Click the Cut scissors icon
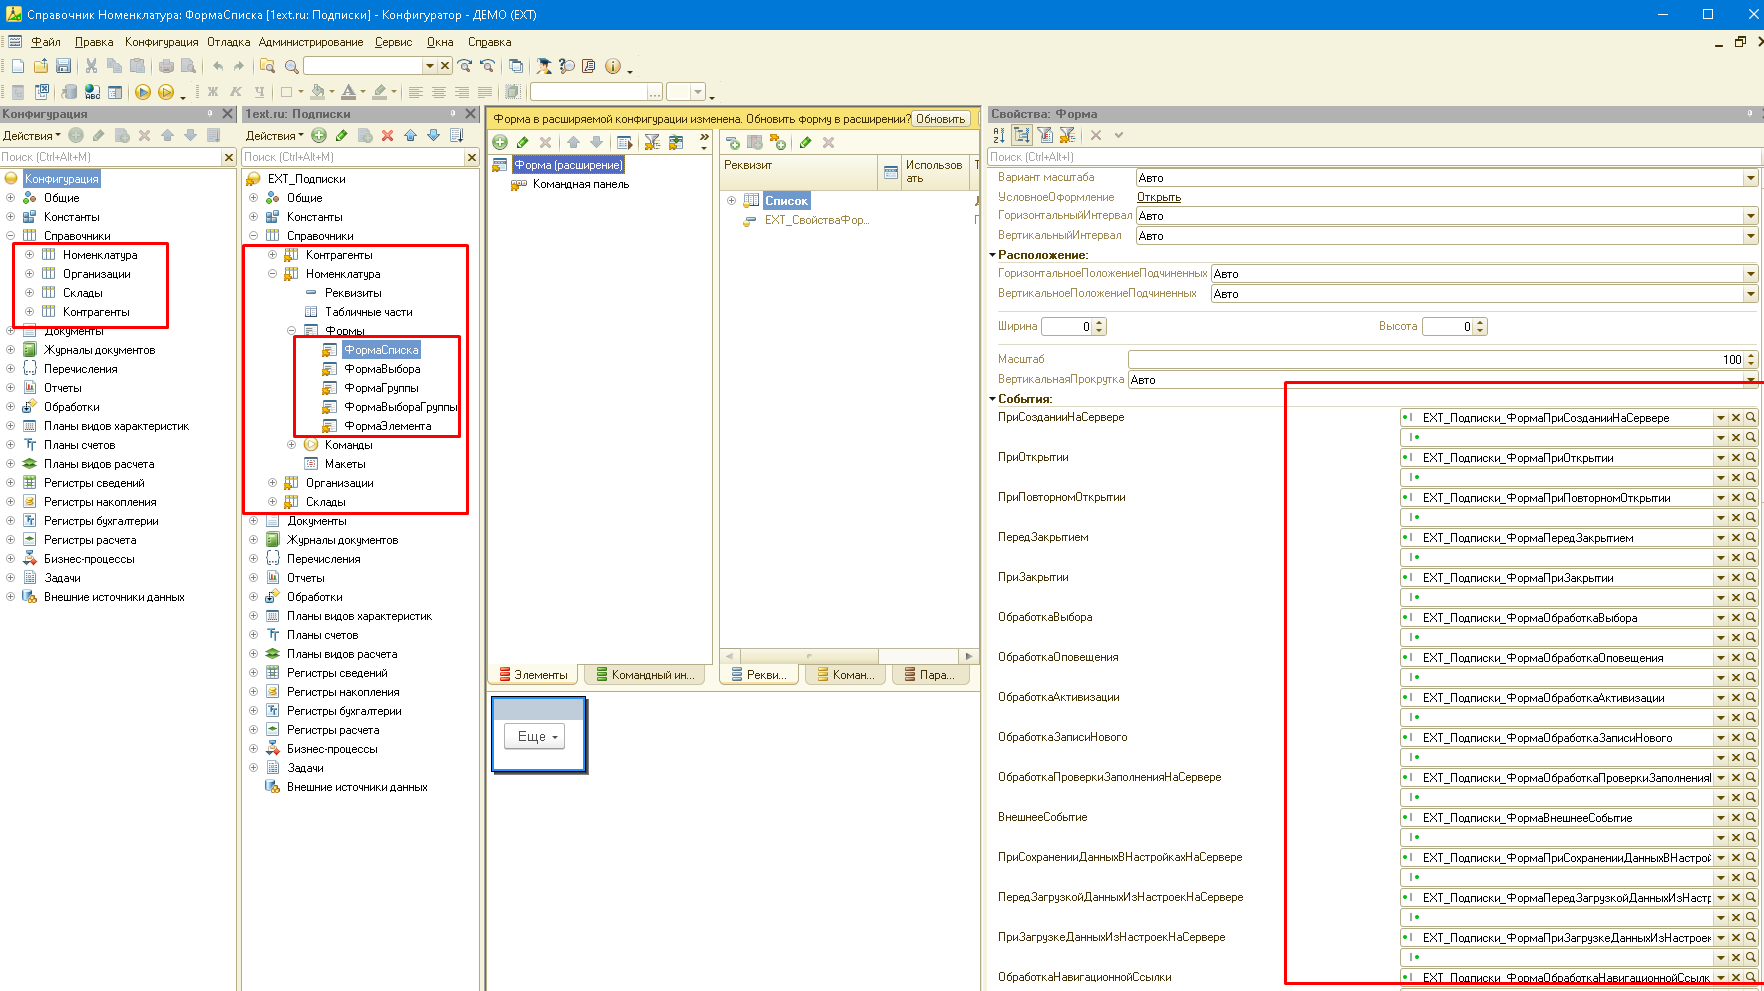The width and height of the screenshot is (1764, 991). point(91,66)
